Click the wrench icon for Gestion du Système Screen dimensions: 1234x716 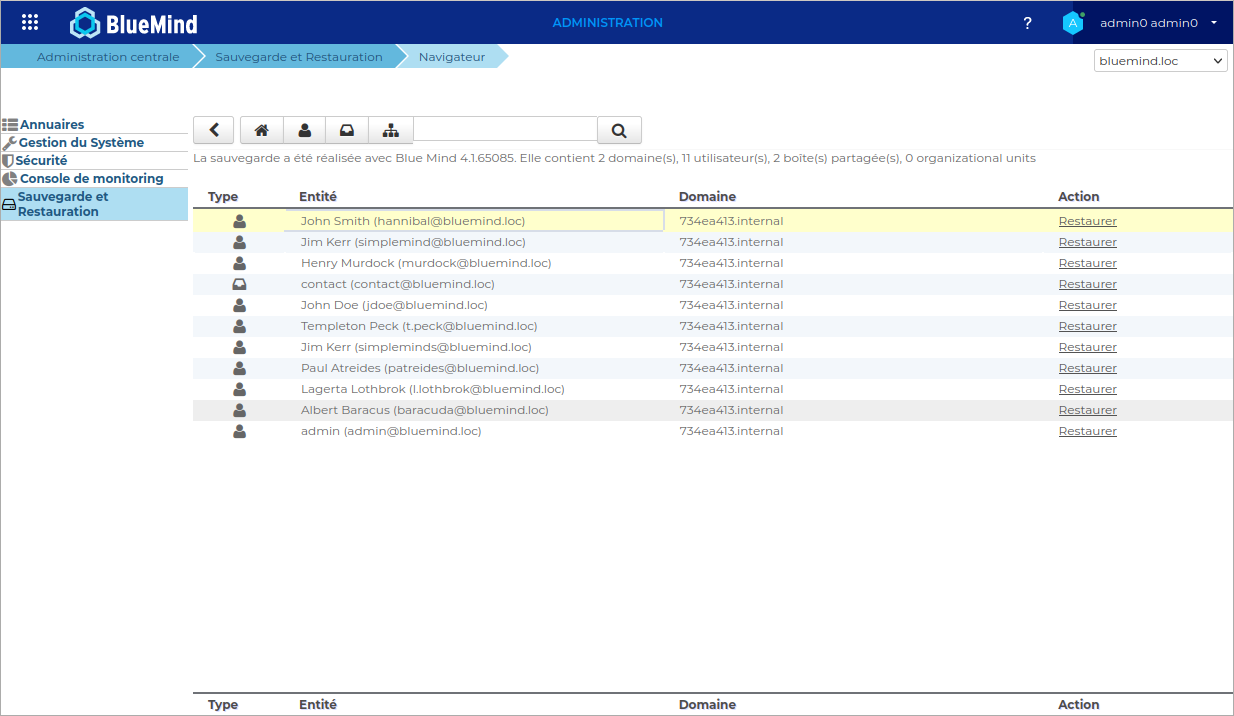click(x=10, y=143)
